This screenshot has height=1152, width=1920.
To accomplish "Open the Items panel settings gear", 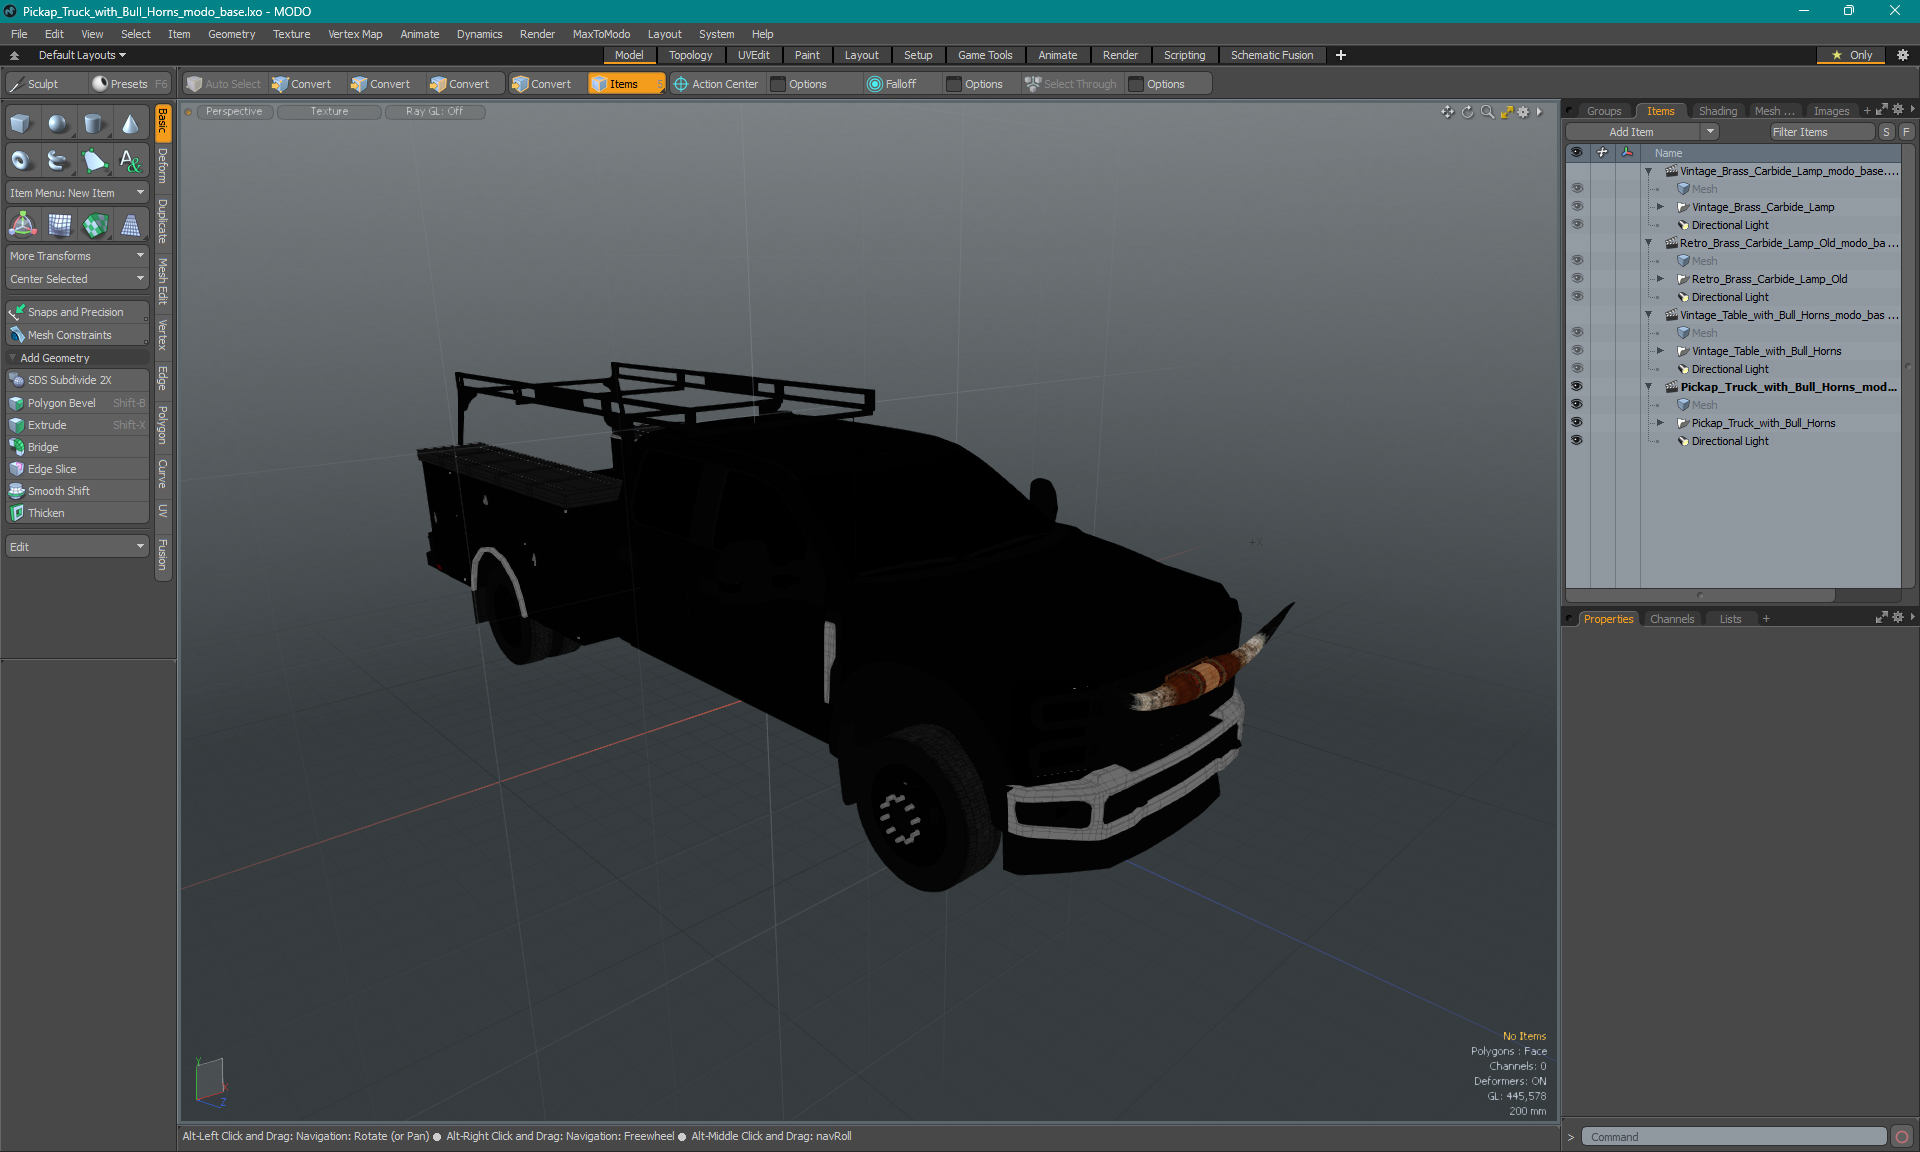I will 1897,110.
